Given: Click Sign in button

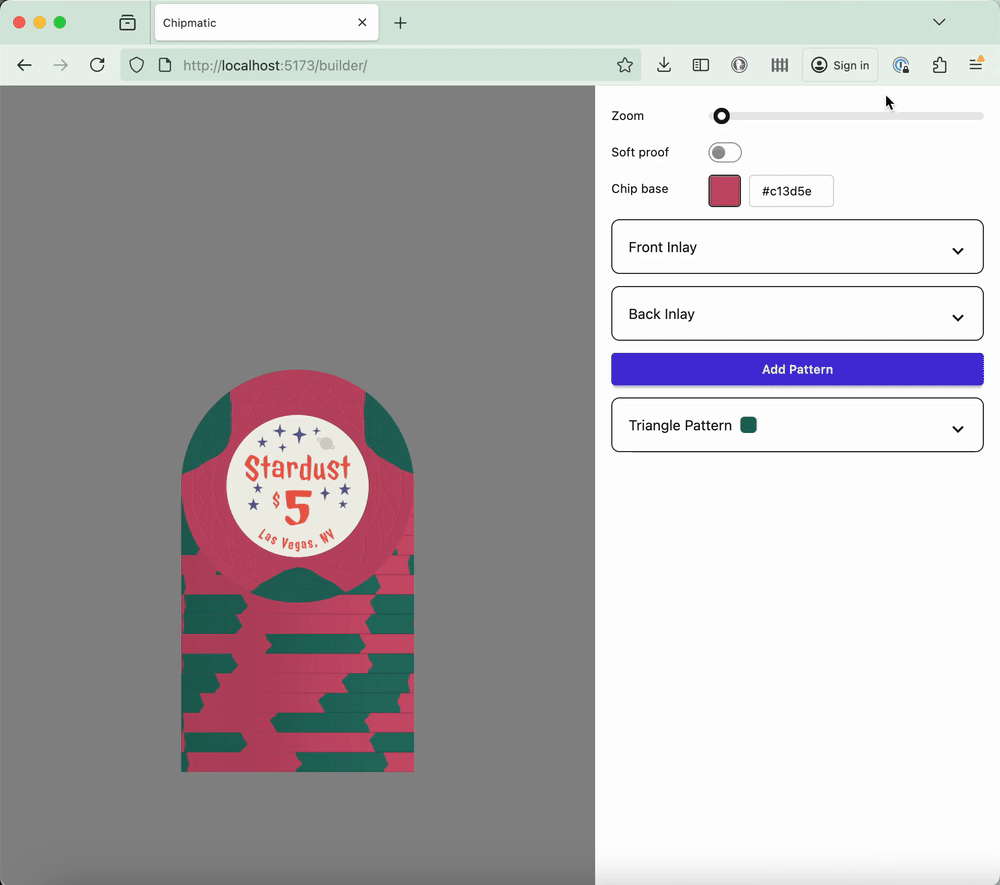Looking at the screenshot, I should point(840,65).
